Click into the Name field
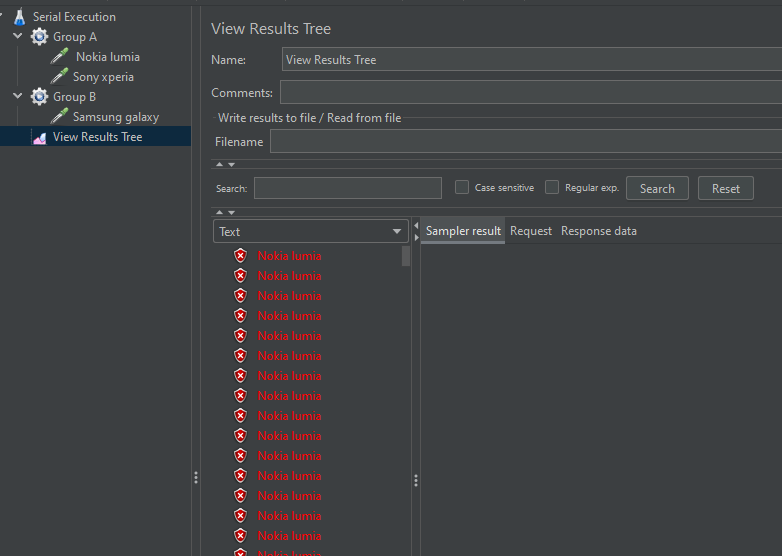Image resolution: width=782 pixels, height=556 pixels. pyautogui.click(x=532, y=59)
